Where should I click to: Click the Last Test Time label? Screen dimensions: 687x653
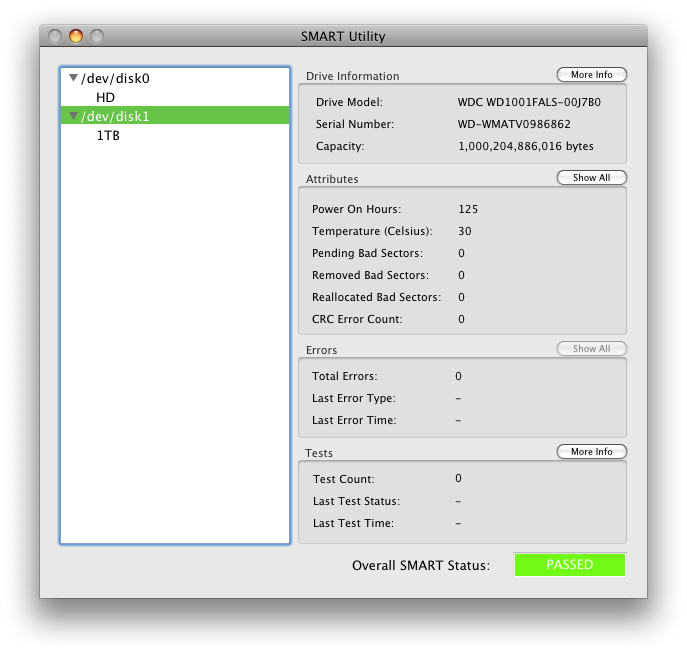click(353, 523)
